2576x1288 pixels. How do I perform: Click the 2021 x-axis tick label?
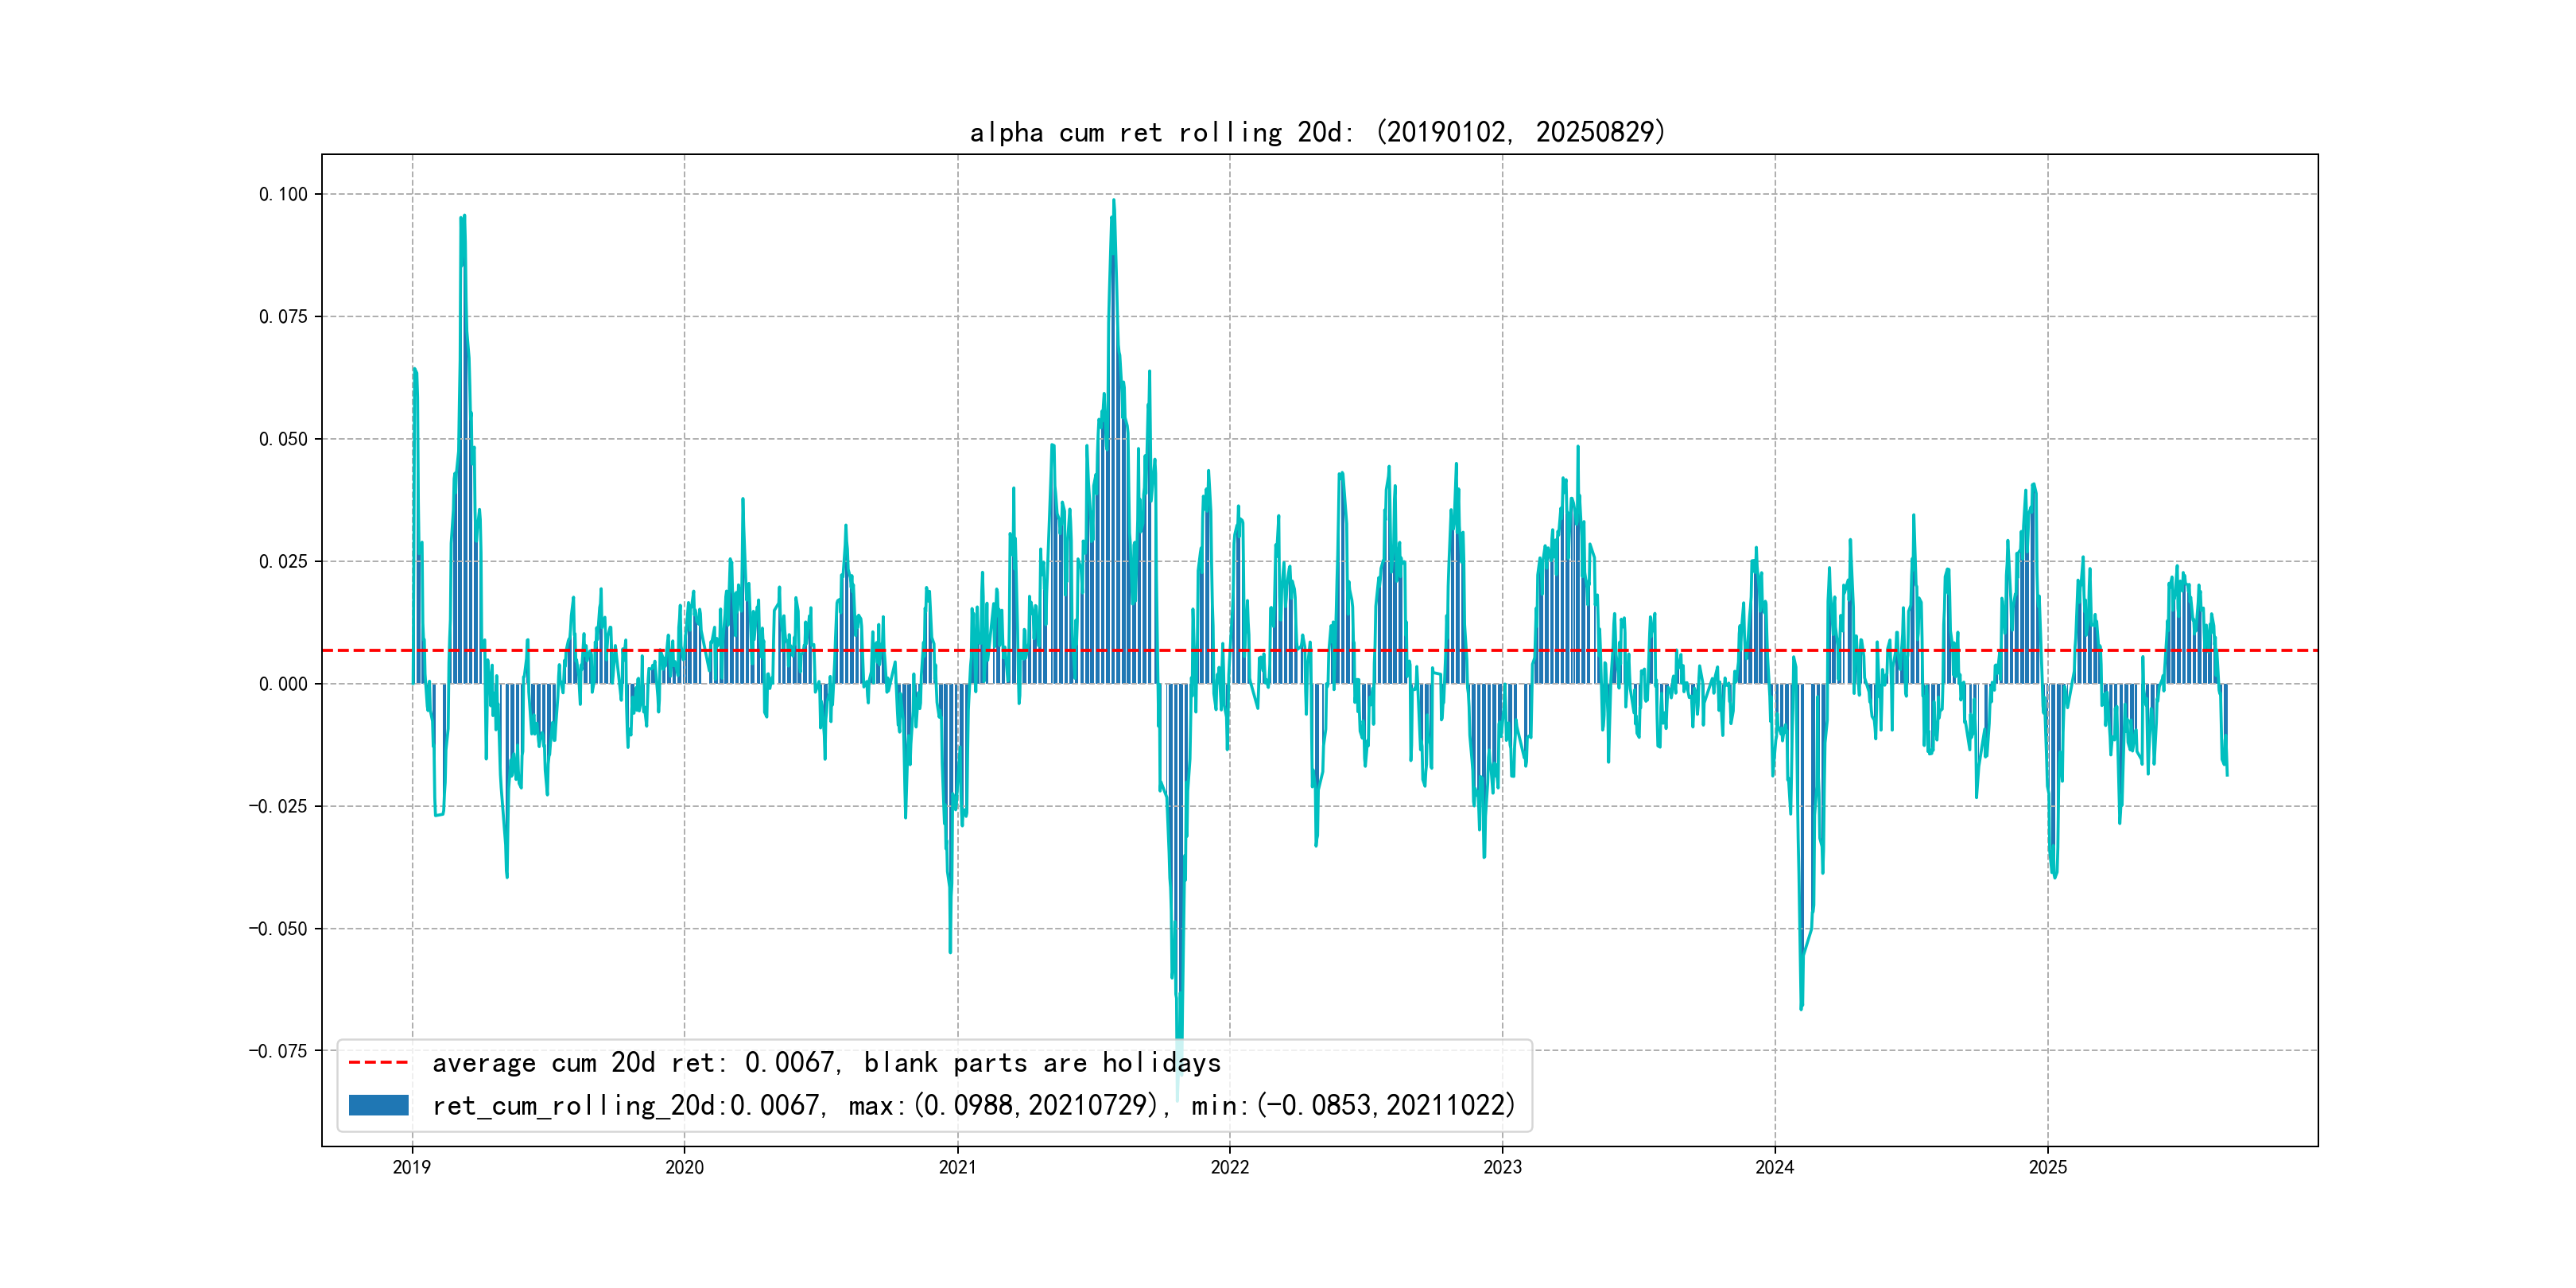pos(957,1167)
